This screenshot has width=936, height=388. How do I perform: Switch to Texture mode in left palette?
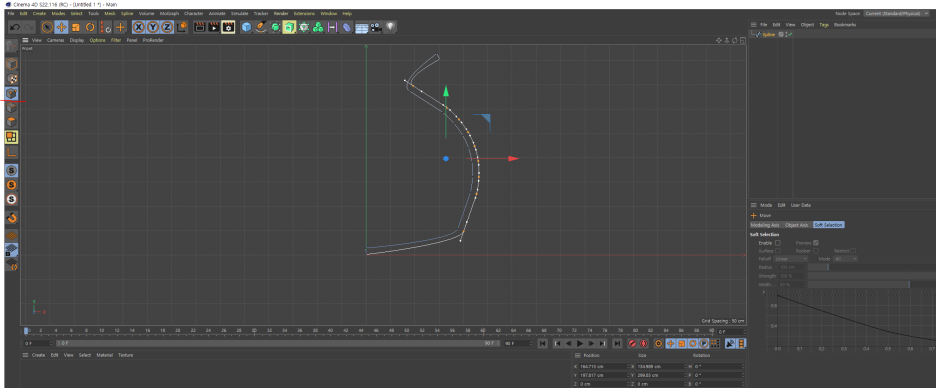11,78
